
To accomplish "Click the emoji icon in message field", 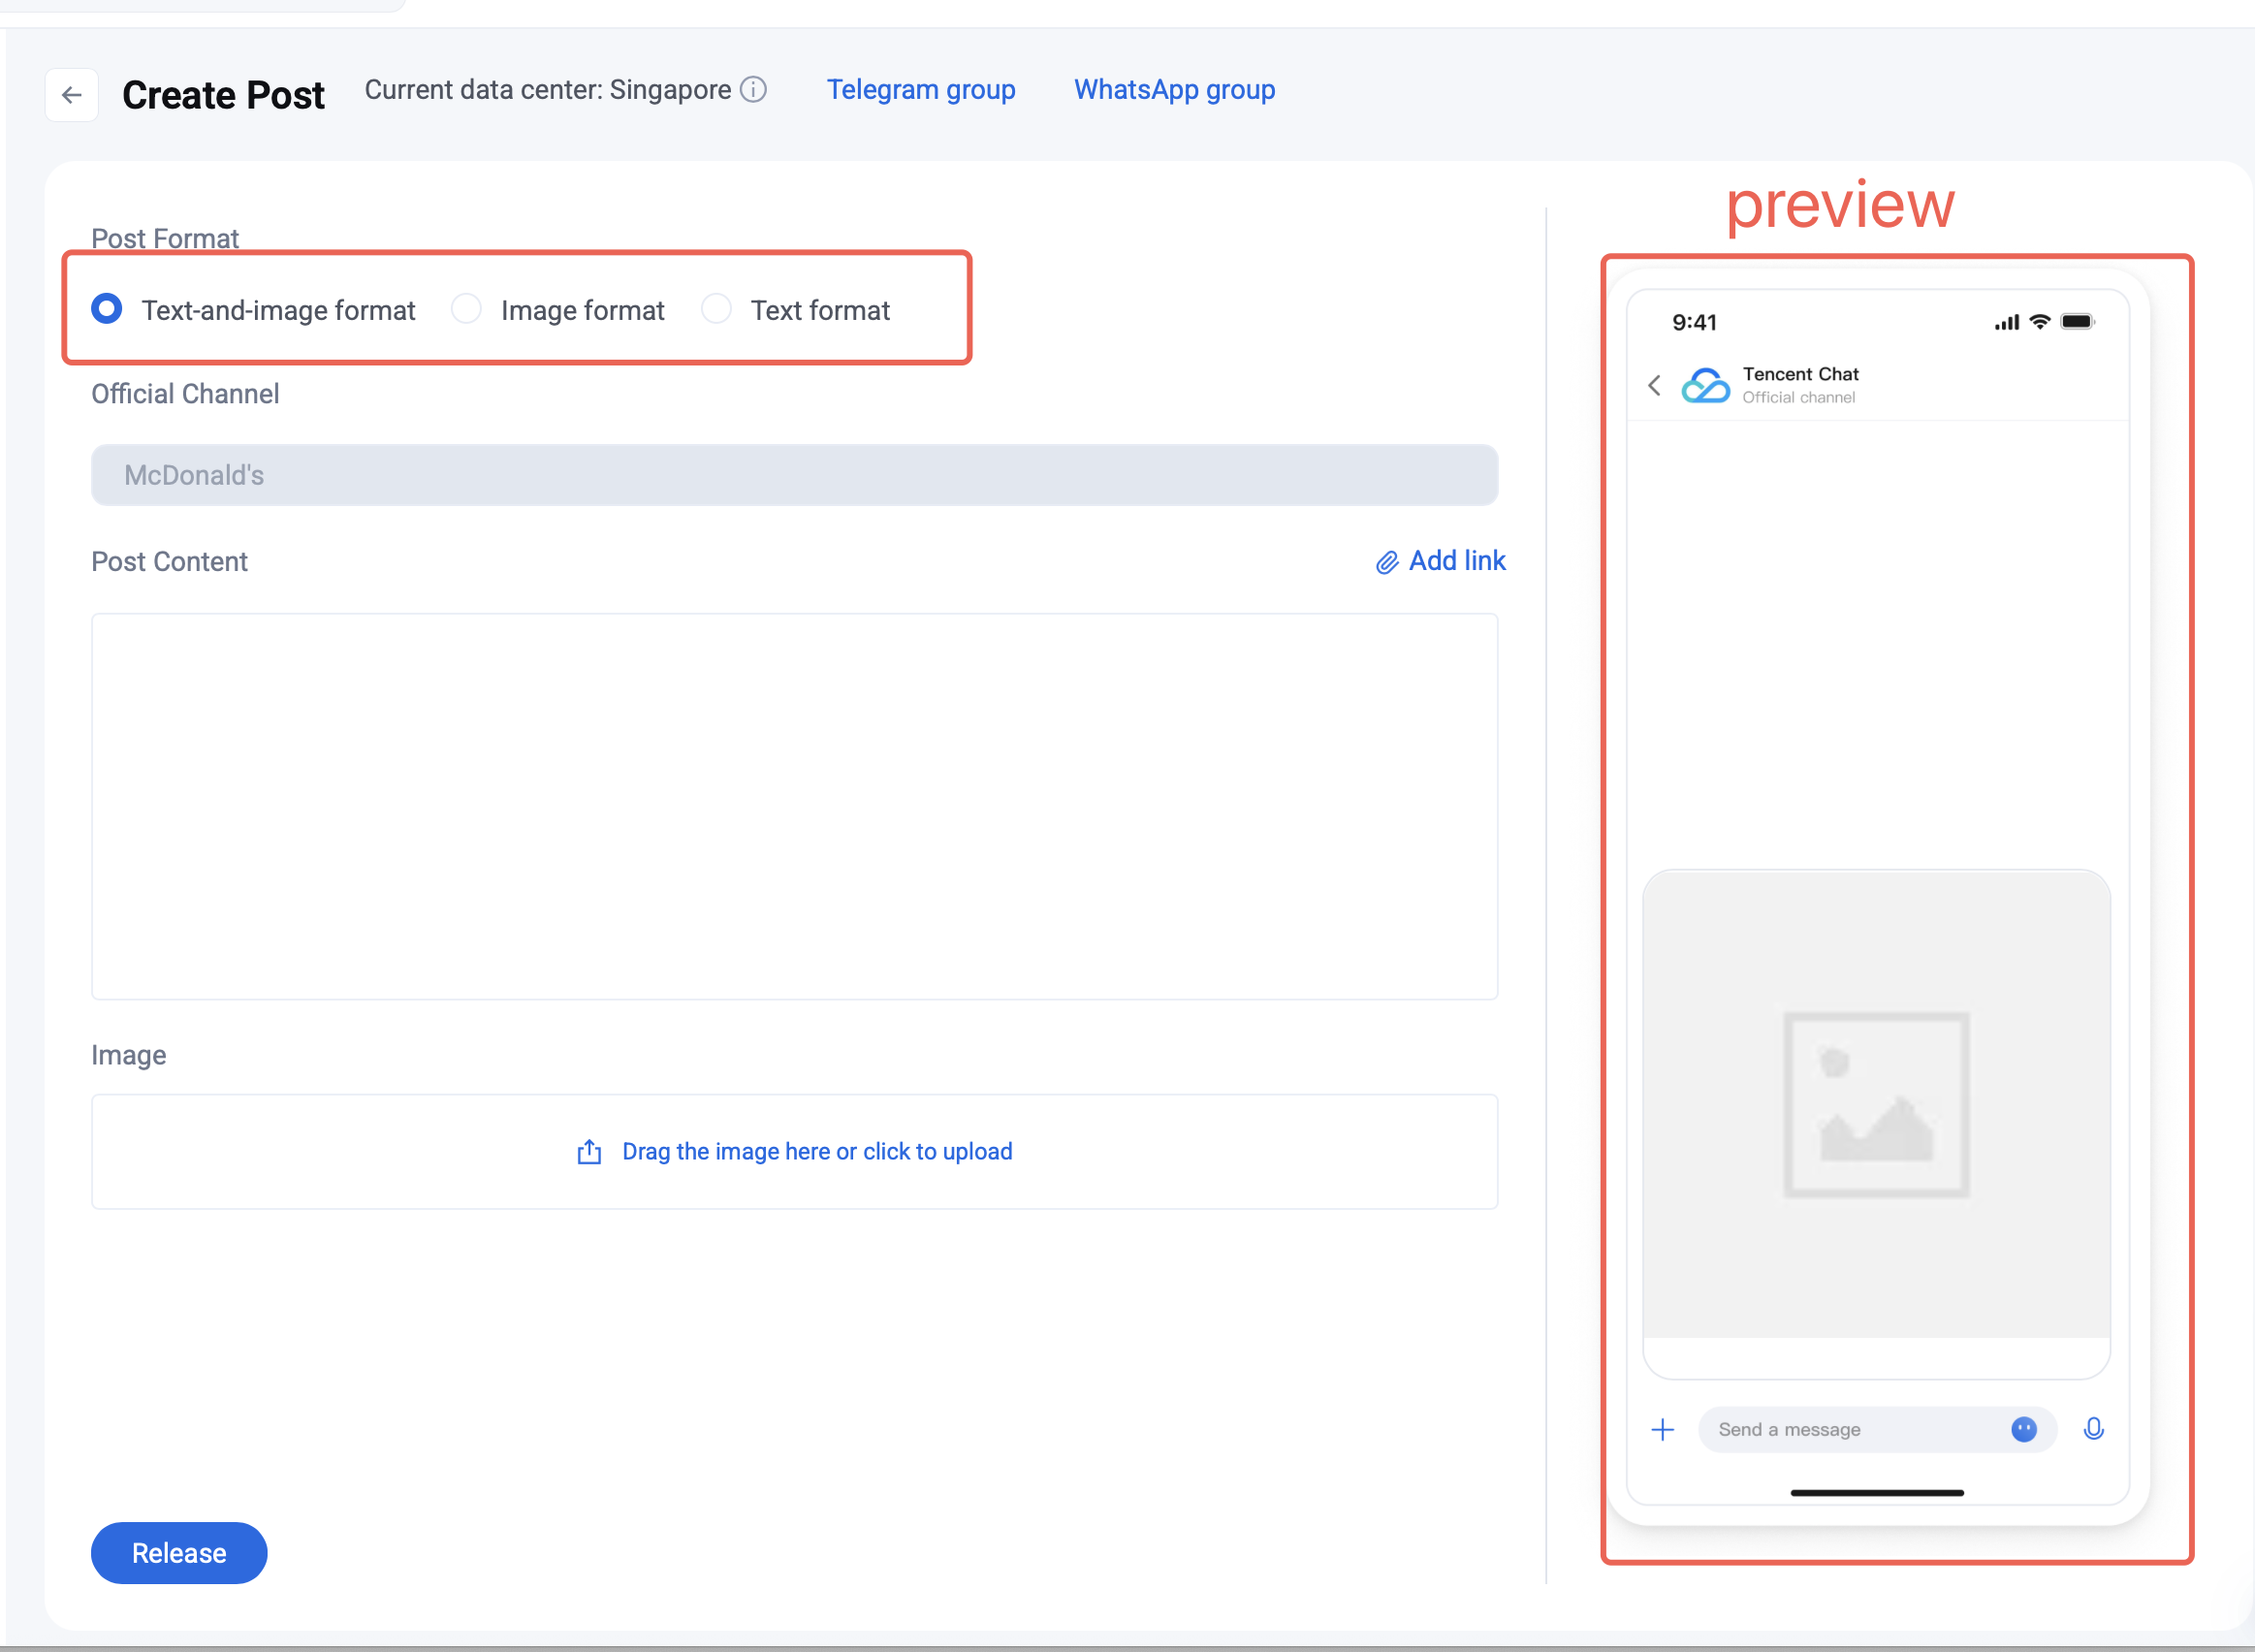I will [x=2023, y=1430].
